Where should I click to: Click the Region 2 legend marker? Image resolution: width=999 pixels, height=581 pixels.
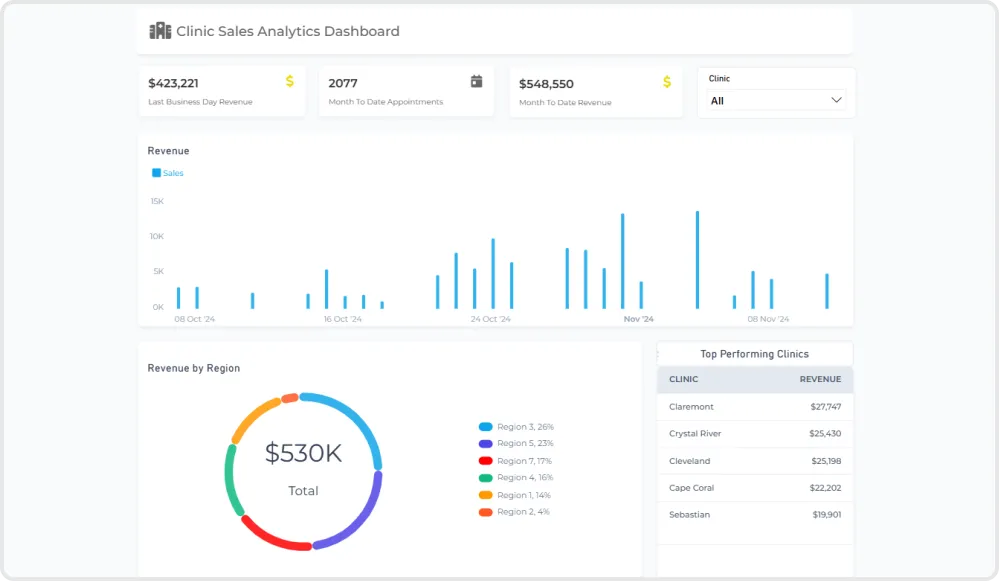click(x=486, y=512)
